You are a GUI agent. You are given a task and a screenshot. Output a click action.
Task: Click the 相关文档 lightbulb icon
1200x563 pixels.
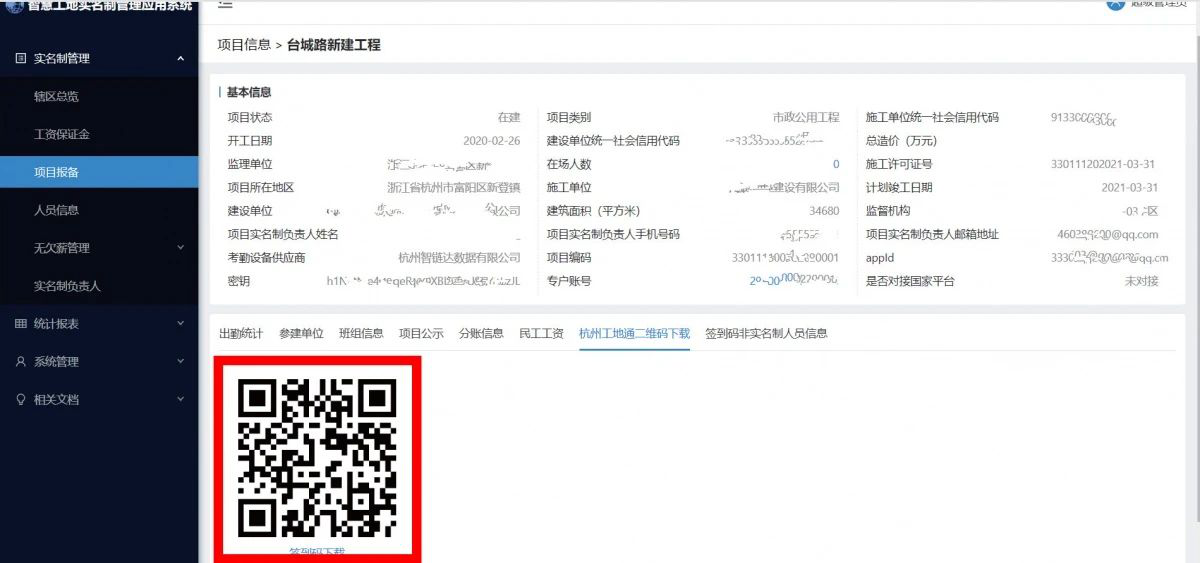click(x=20, y=400)
